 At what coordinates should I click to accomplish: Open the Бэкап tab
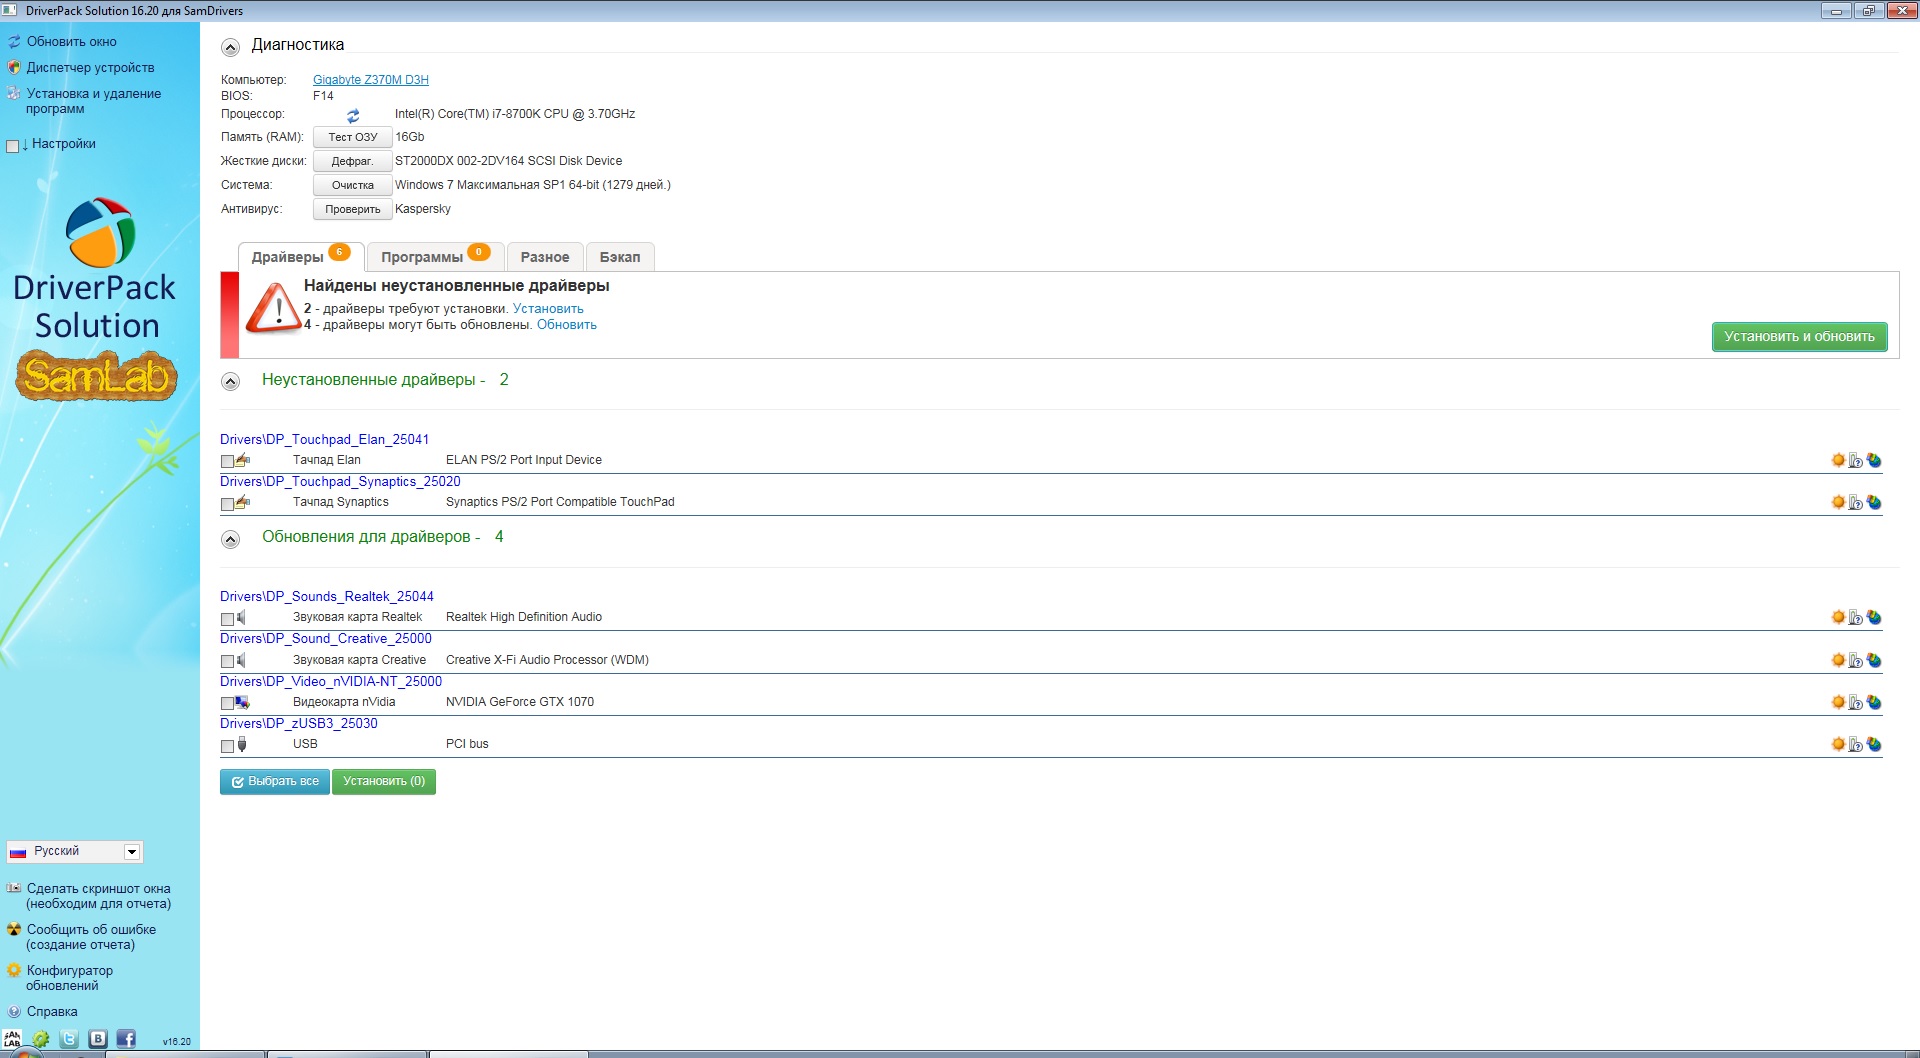click(620, 257)
